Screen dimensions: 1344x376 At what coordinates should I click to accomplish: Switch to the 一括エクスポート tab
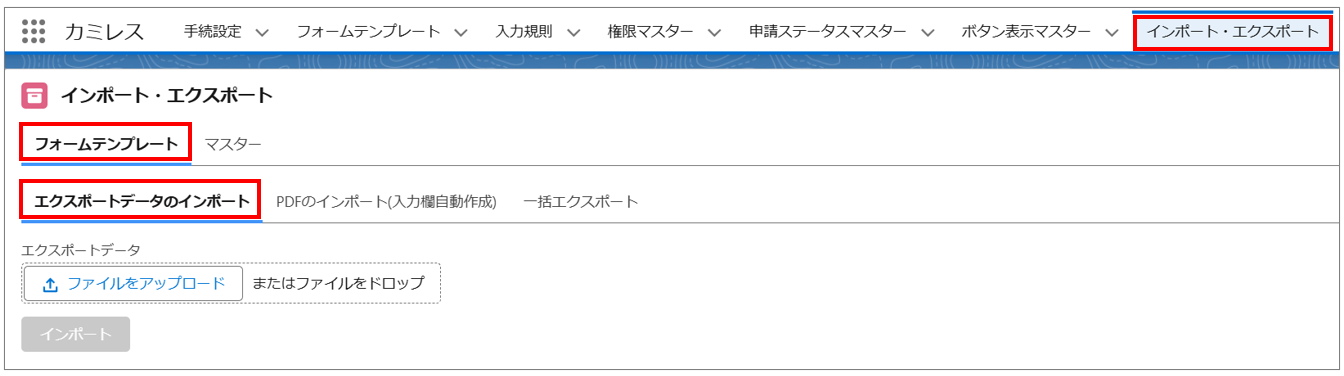click(x=580, y=201)
